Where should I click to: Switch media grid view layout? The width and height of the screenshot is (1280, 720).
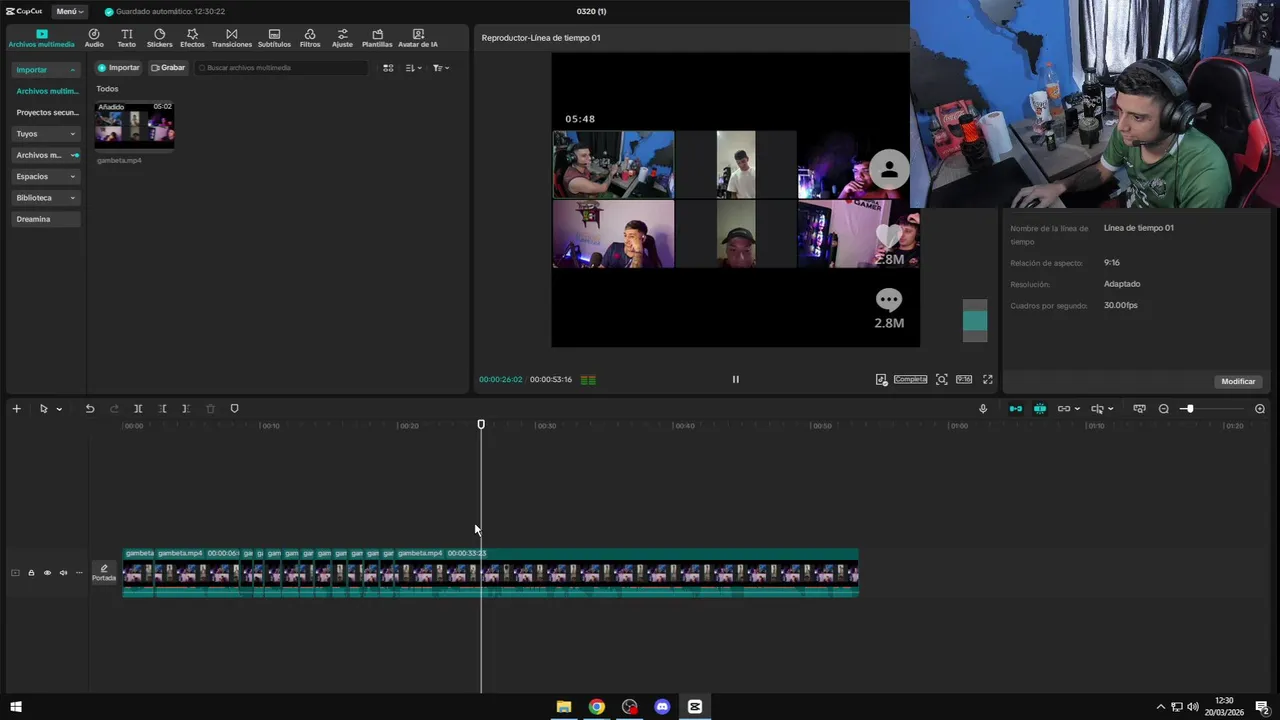coord(388,68)
